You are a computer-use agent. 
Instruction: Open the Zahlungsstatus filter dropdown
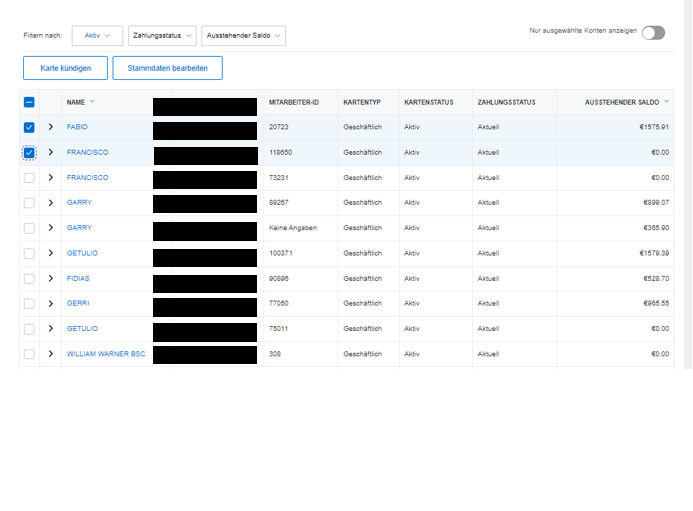(x=162, y=36)
